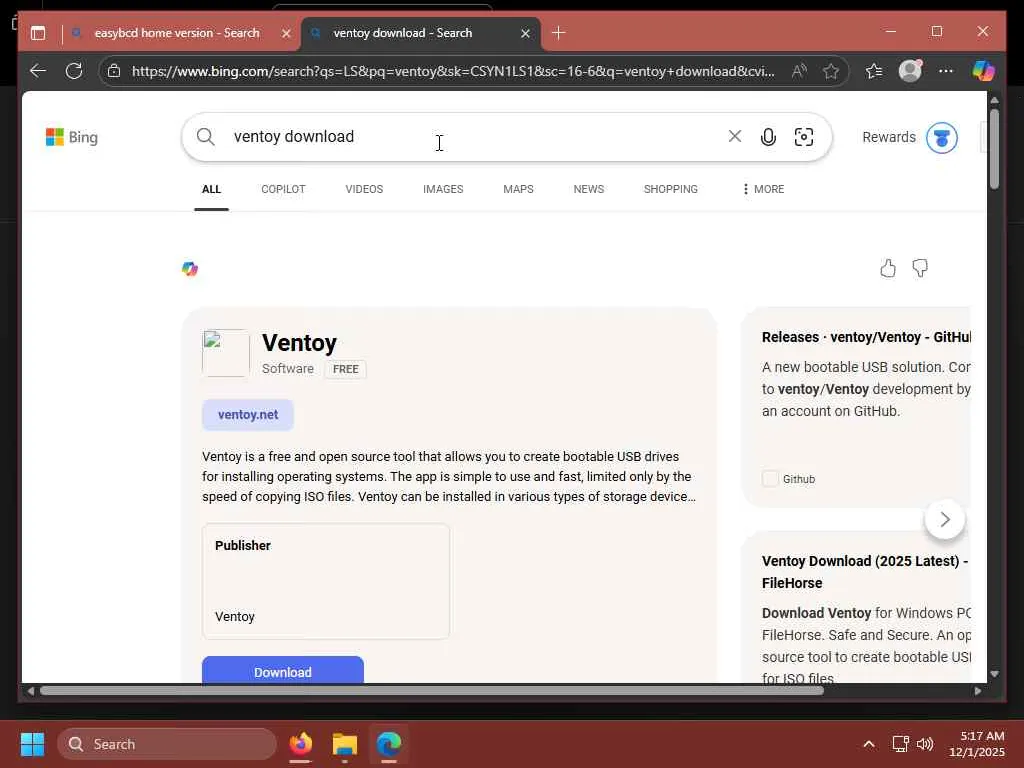Open the clock and date panel
The image size is (1024, 768).
[977, 744]
